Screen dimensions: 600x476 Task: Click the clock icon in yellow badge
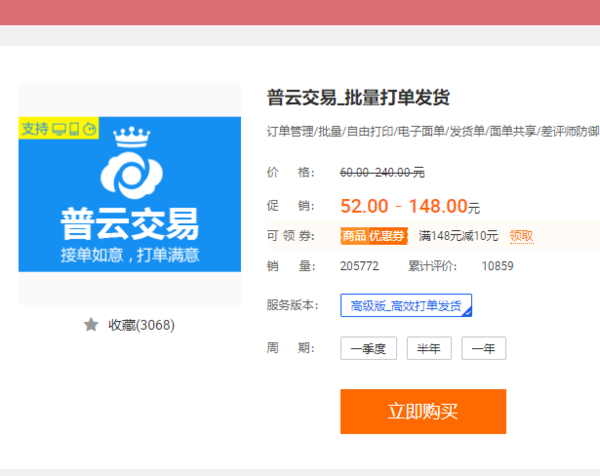[90, 129]
